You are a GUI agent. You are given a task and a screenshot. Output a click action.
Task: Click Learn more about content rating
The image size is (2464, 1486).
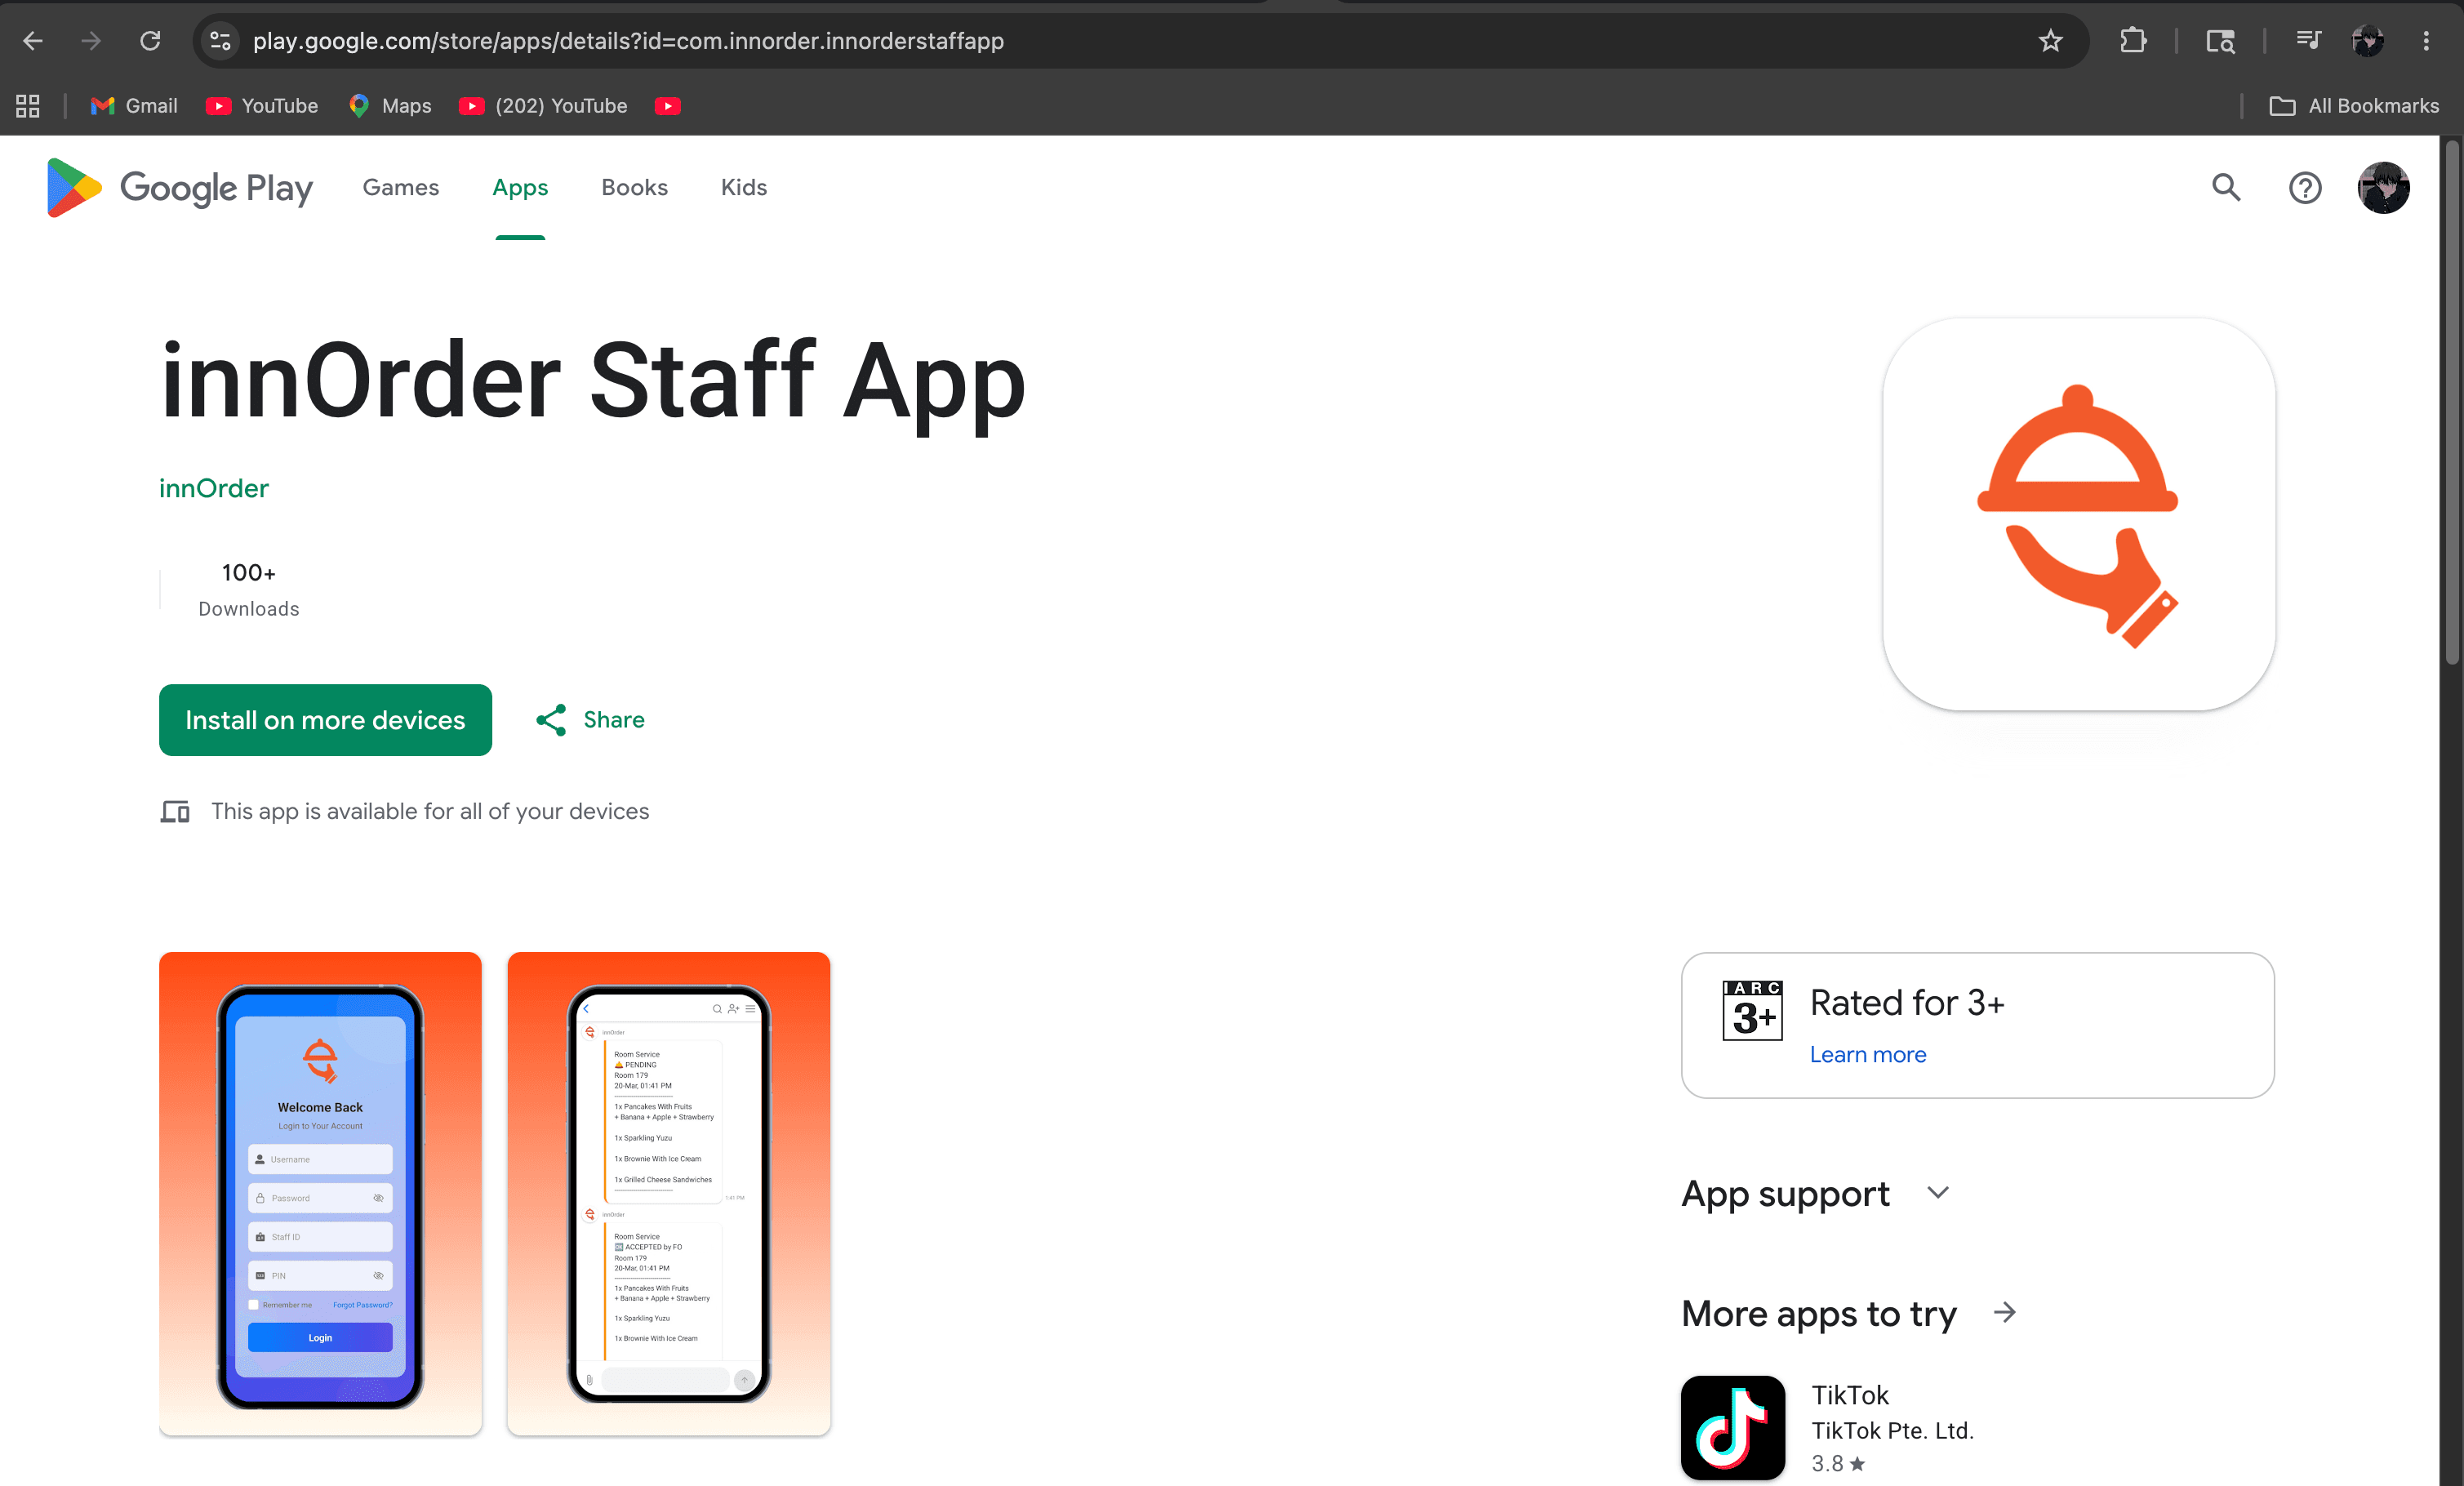click(1868, 1054)
